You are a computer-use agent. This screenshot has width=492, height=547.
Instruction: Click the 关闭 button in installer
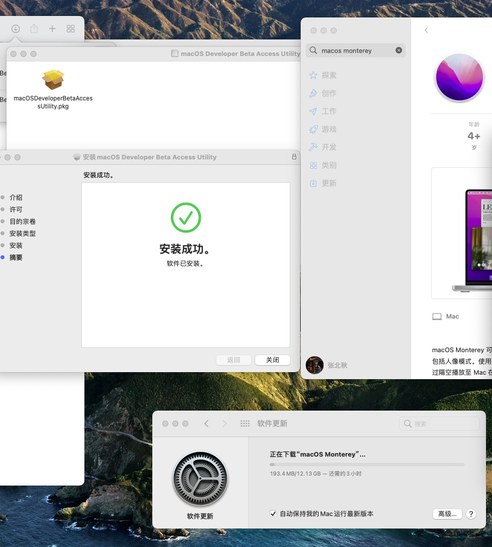click(273, 360)
